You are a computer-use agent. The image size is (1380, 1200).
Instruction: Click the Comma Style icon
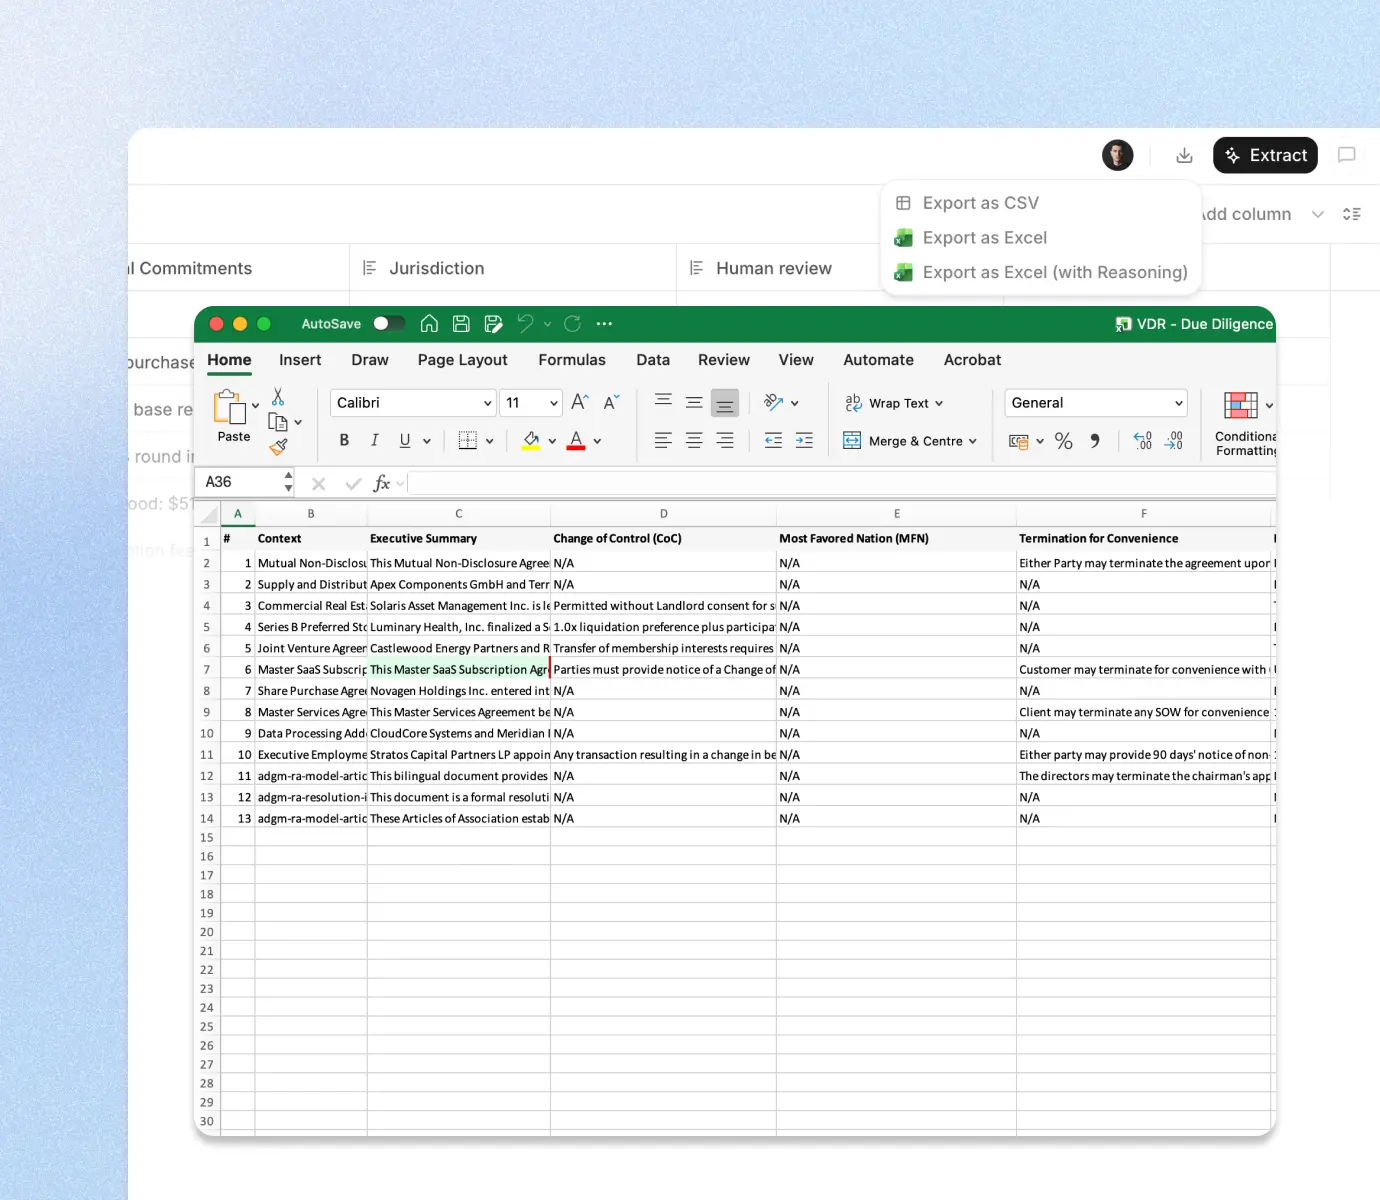[x=1095, y=440]
